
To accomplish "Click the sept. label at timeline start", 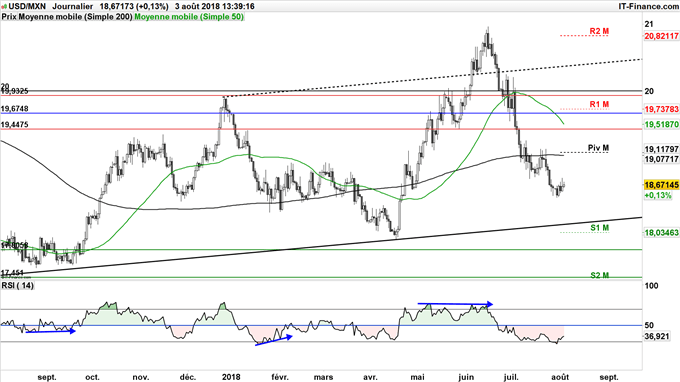I will 47,377.
